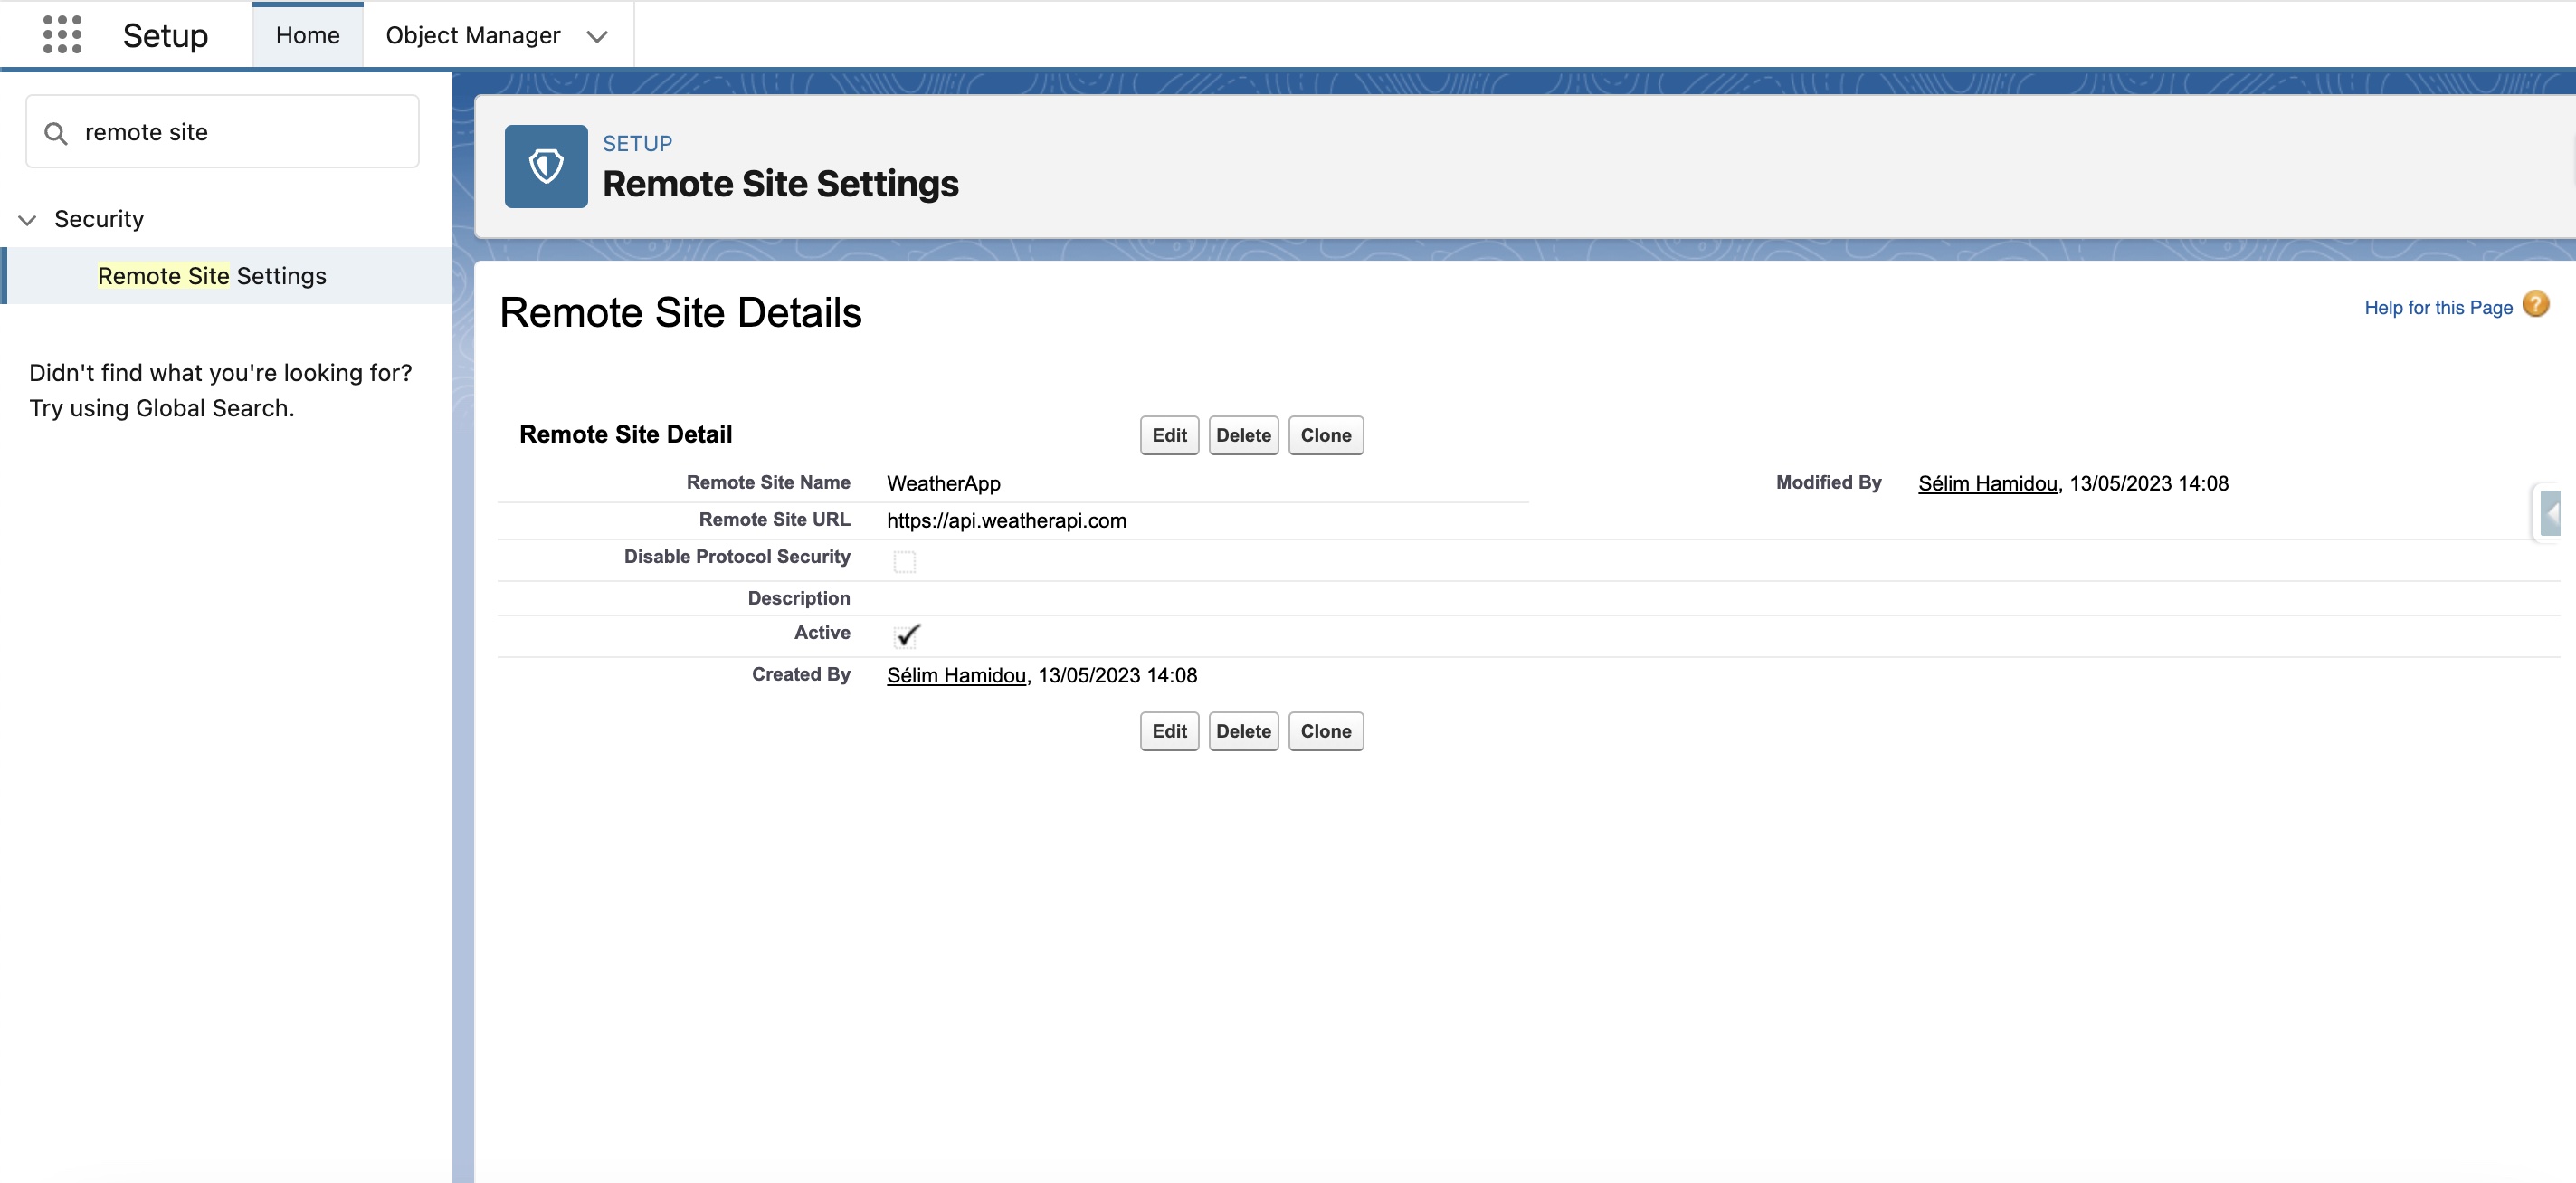Click the Quick Find search field
2576x1183 pixels.
tap(222, 132)
